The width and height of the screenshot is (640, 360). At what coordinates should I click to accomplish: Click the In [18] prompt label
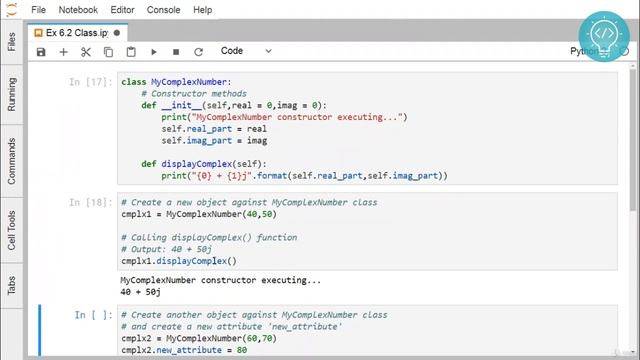click(x=90, y=202)
